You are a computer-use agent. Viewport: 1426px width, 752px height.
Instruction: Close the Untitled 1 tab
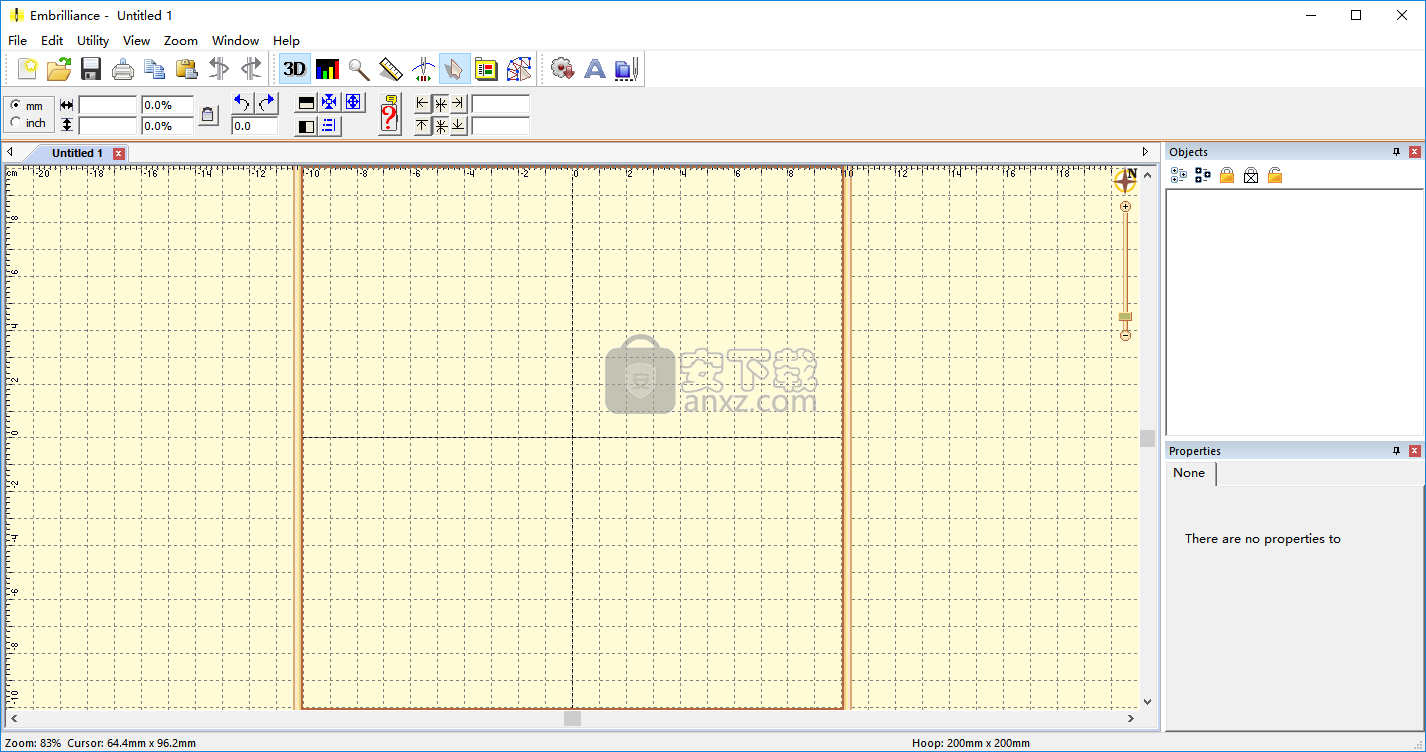click(x=119, y=153)
